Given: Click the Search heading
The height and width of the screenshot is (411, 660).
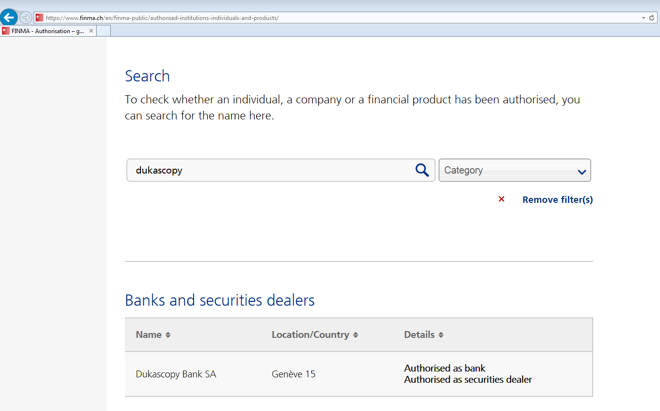Looking at the screenshot, I should (x=147, y=76).
